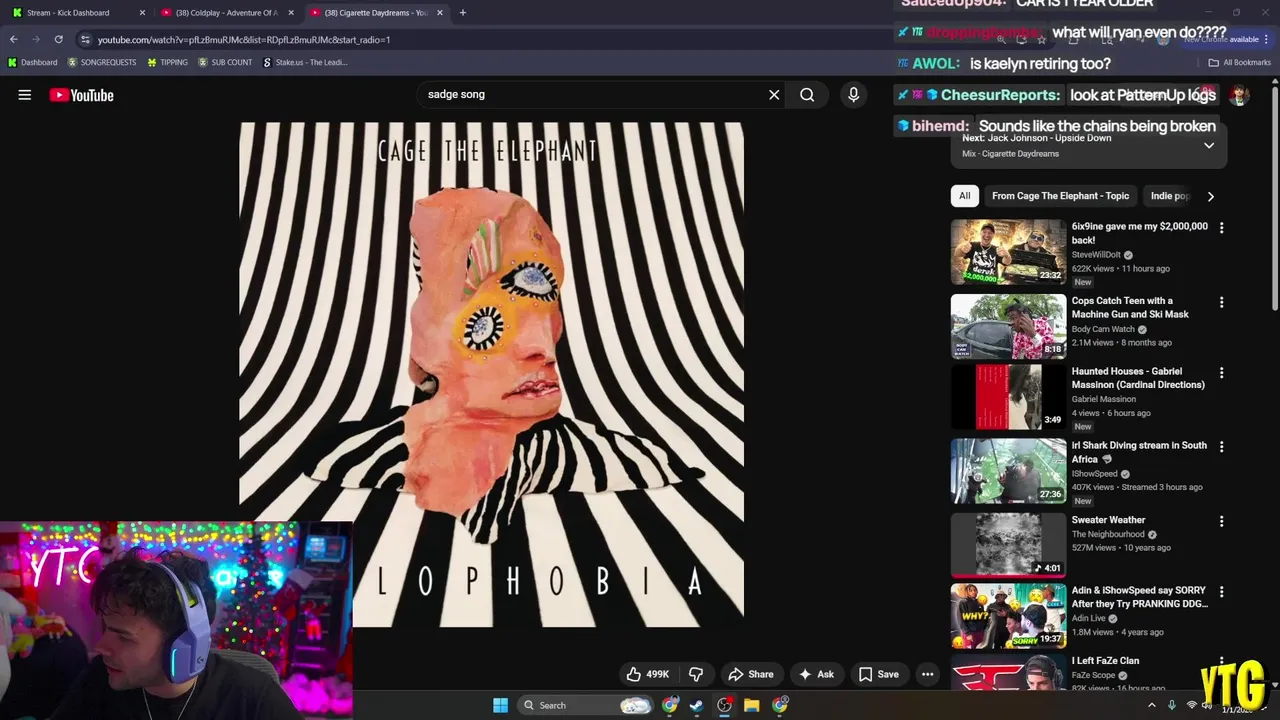Expand the Mix - Cigarette Daydreams playlist
The width and height of the screenshot is (1280, 720).
click(1208, 146)
